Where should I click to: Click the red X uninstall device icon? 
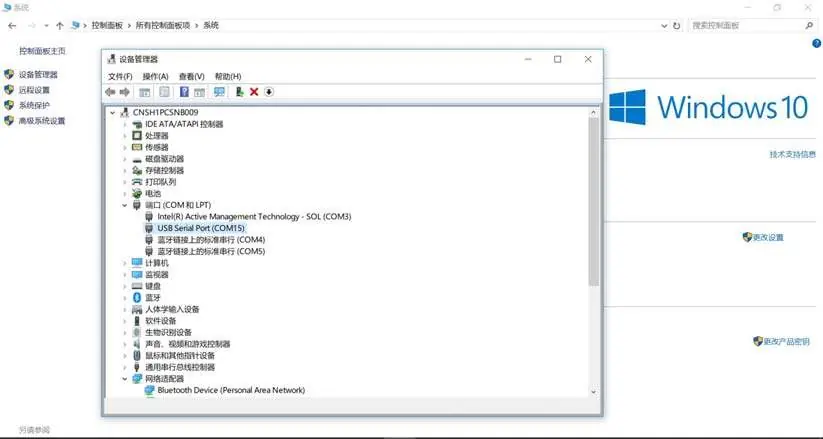pos(254,92)
